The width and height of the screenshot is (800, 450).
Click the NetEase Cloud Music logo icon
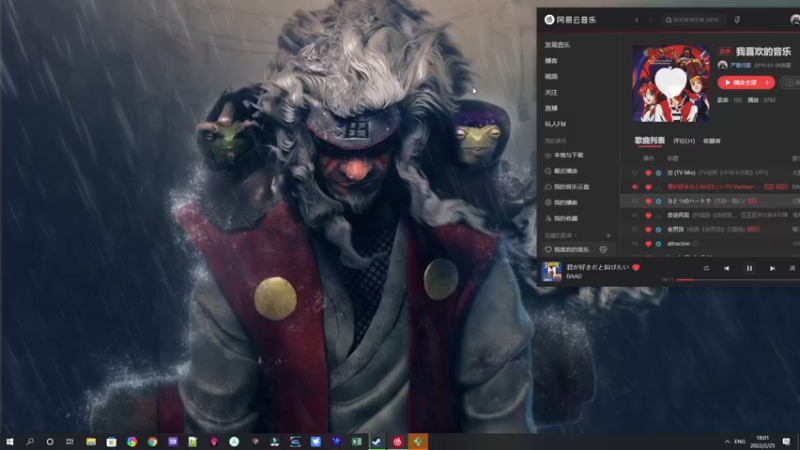click(549, 19)
